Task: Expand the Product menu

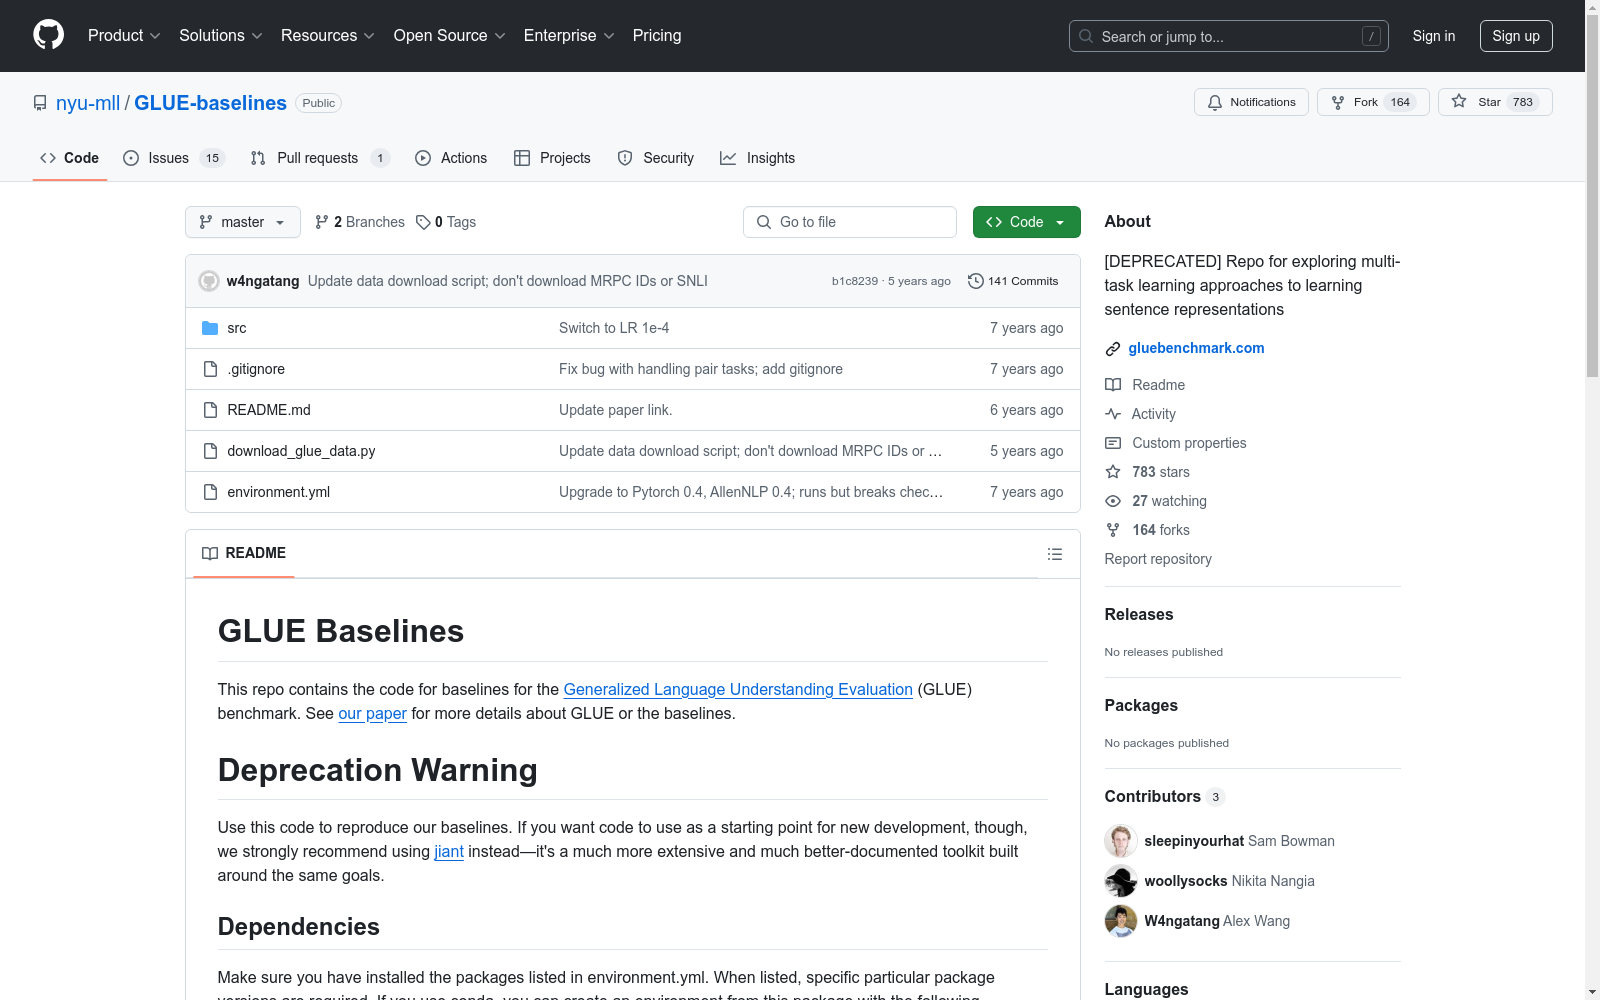Action: pyautogui.click(x=124, y=35)
